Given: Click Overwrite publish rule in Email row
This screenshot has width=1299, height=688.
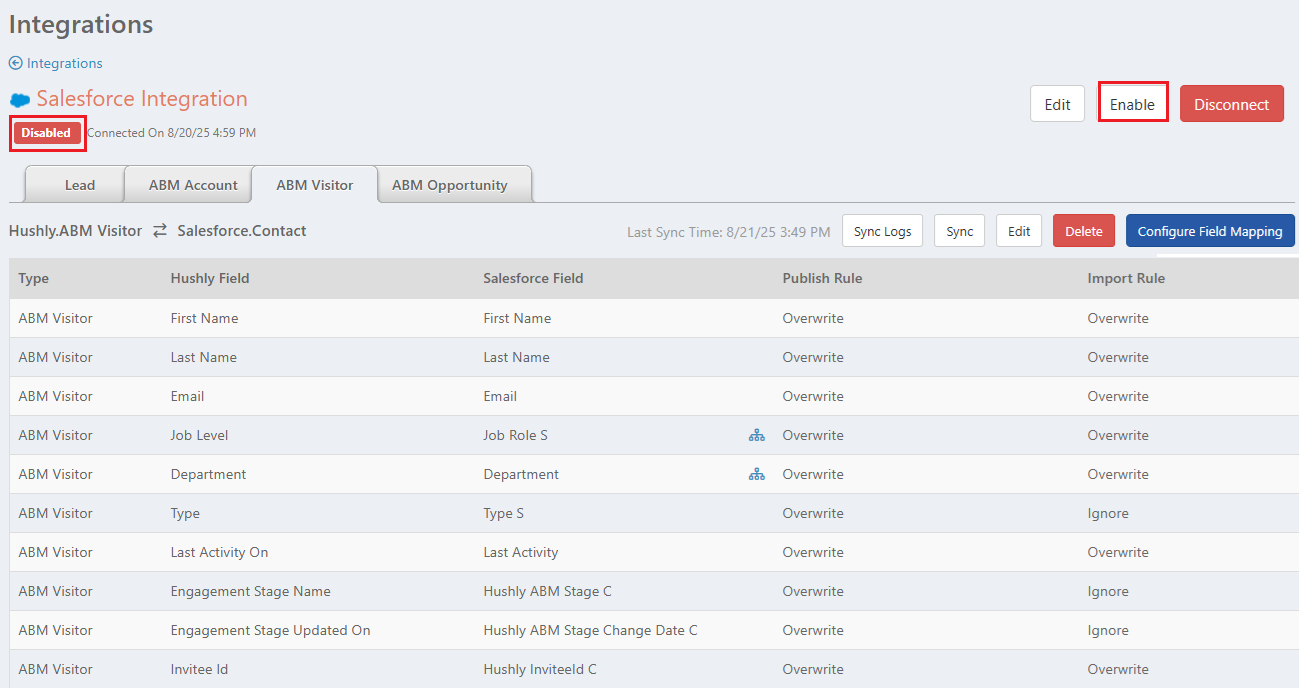Looking at the screenshot, I should tap(813, 396).
